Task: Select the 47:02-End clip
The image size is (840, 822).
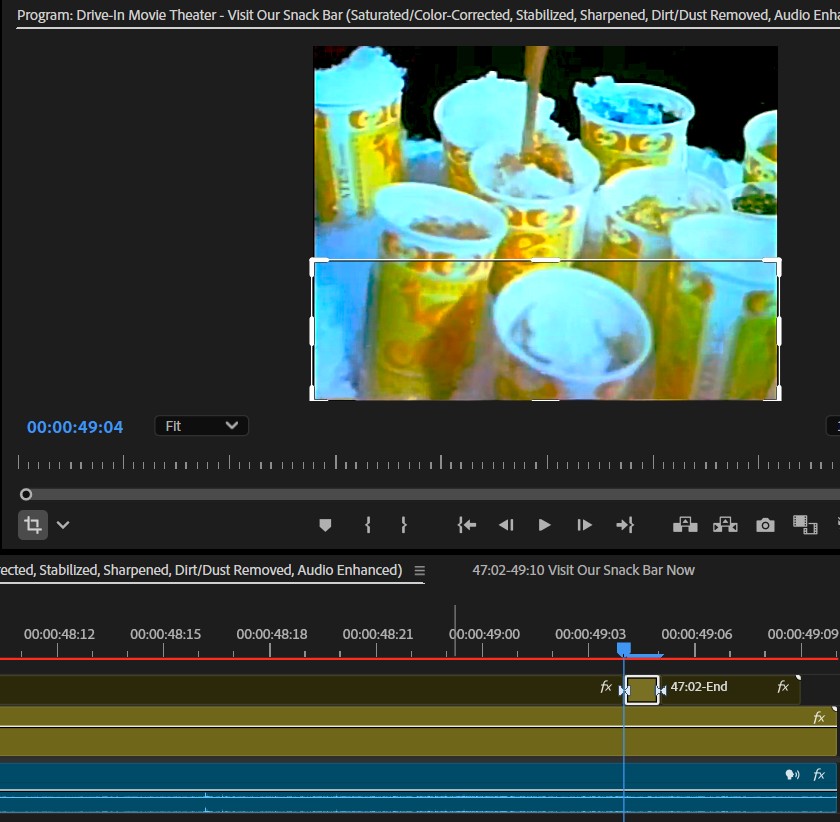Action: coord(730,690)
